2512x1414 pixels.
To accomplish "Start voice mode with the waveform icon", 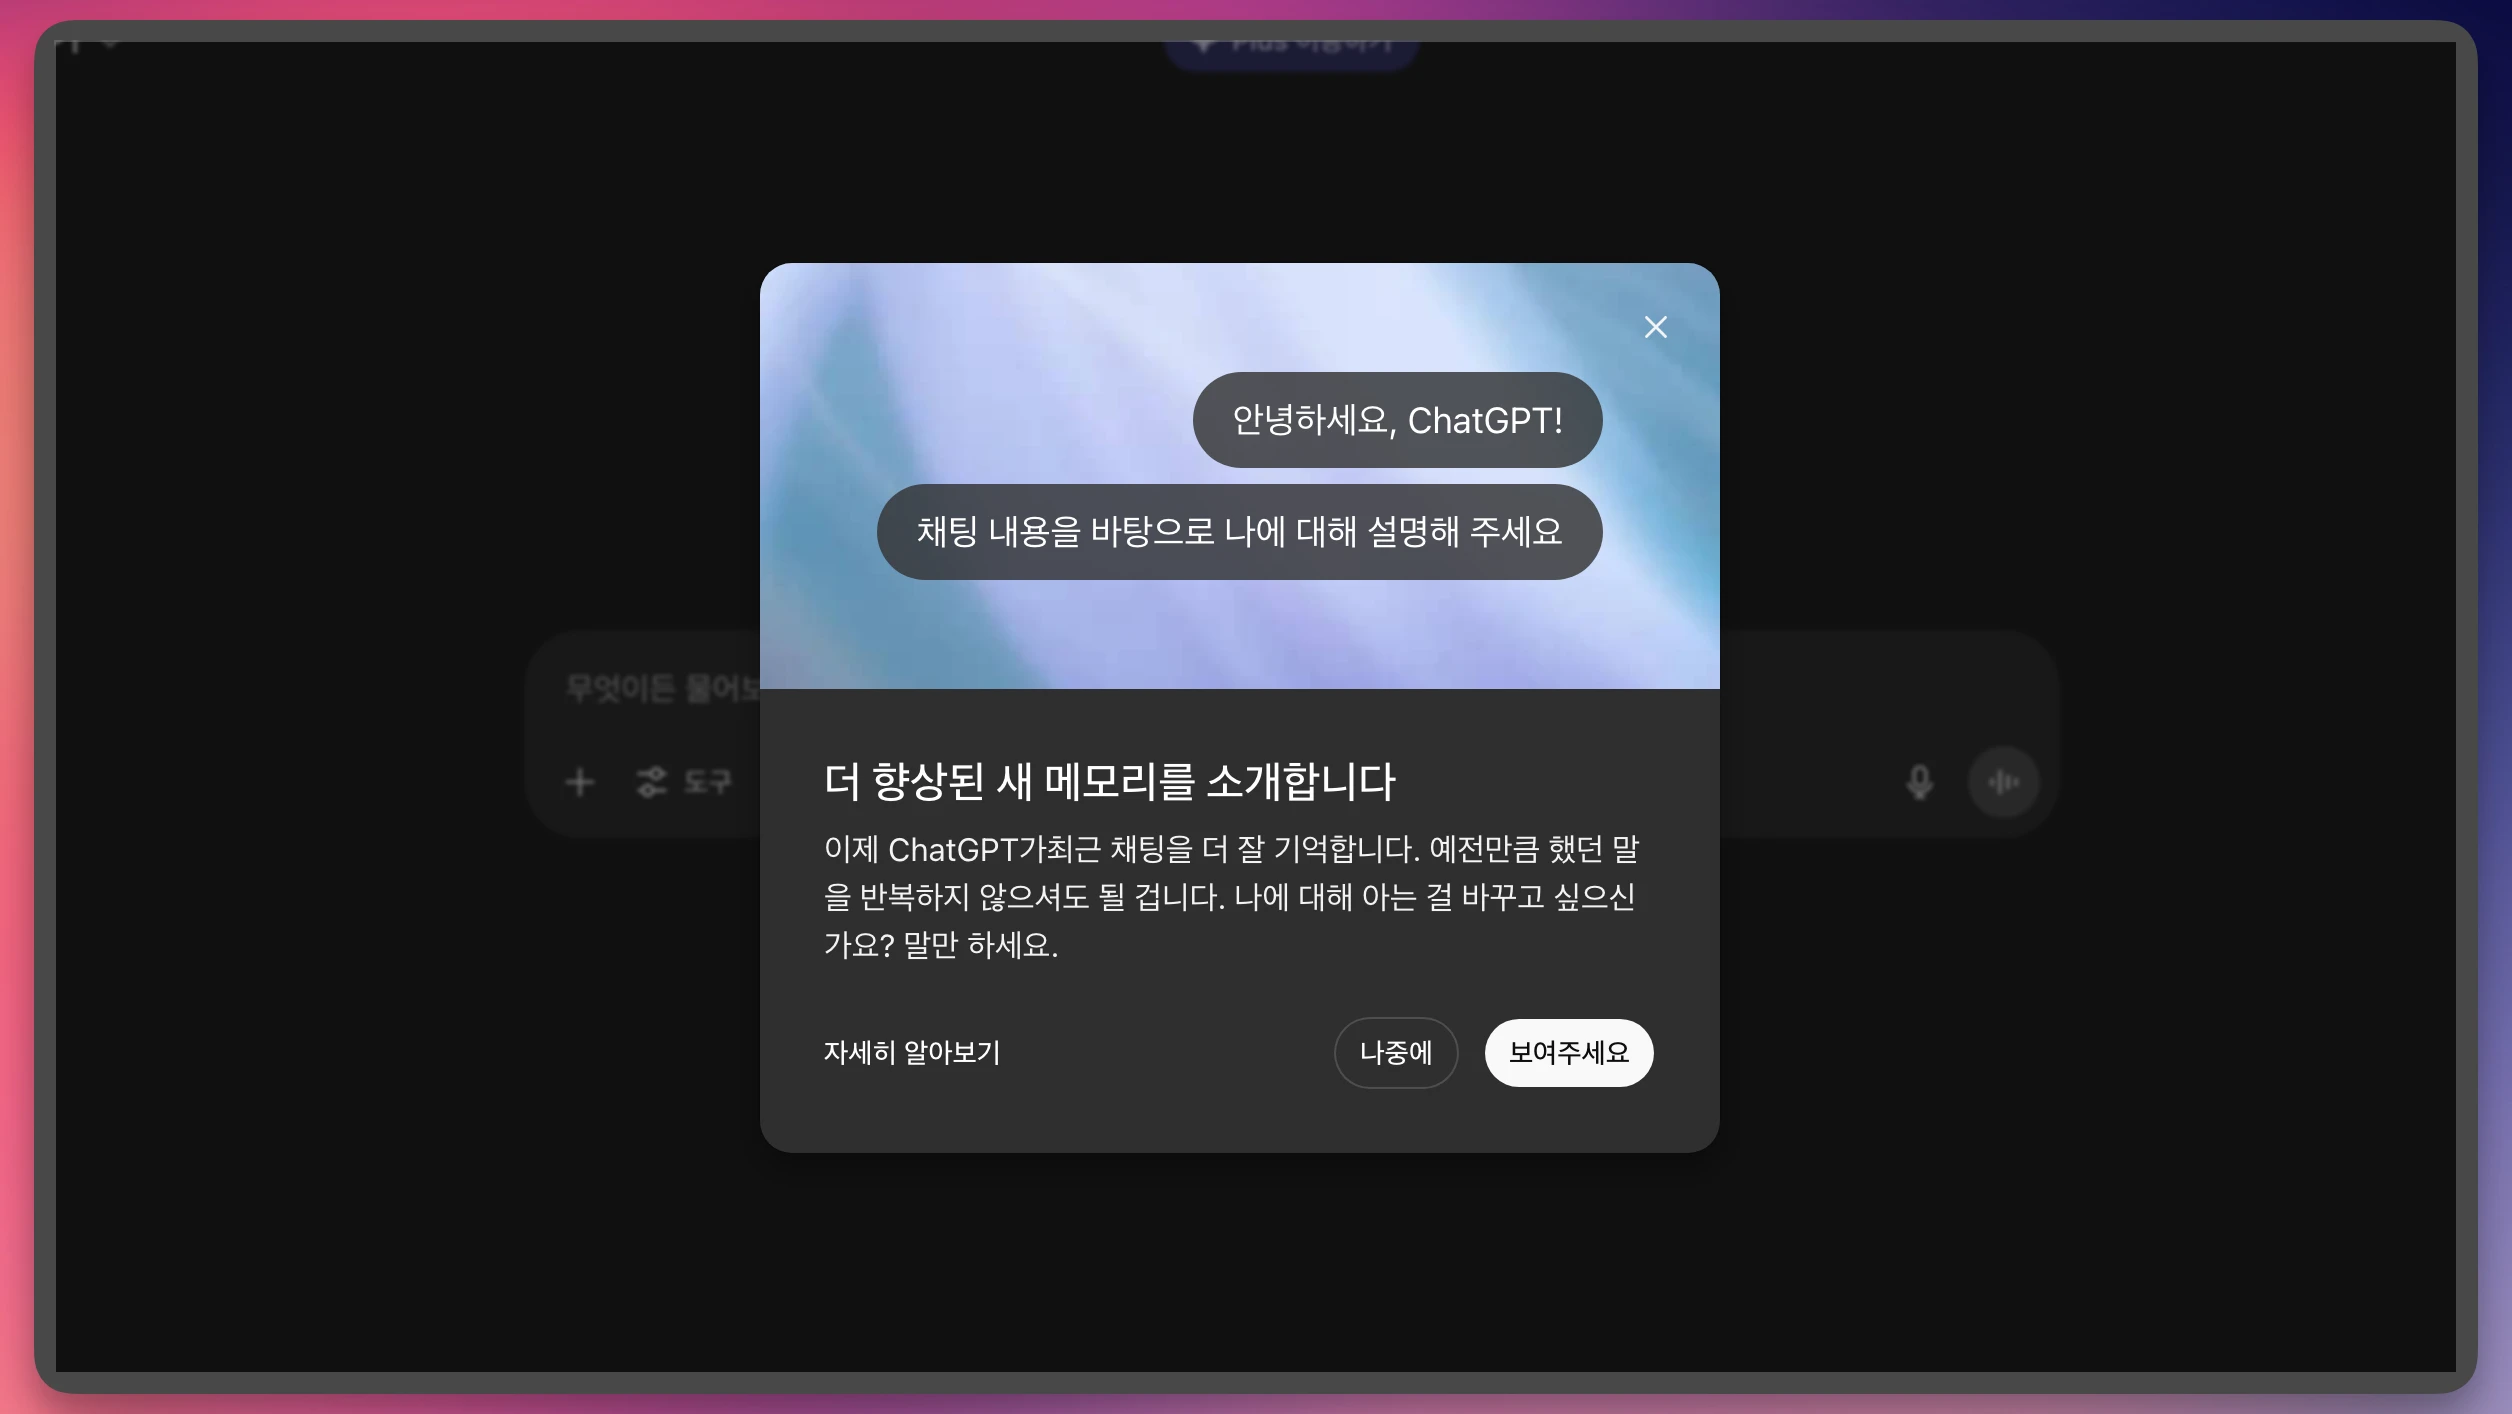I will click(2003, 781).
